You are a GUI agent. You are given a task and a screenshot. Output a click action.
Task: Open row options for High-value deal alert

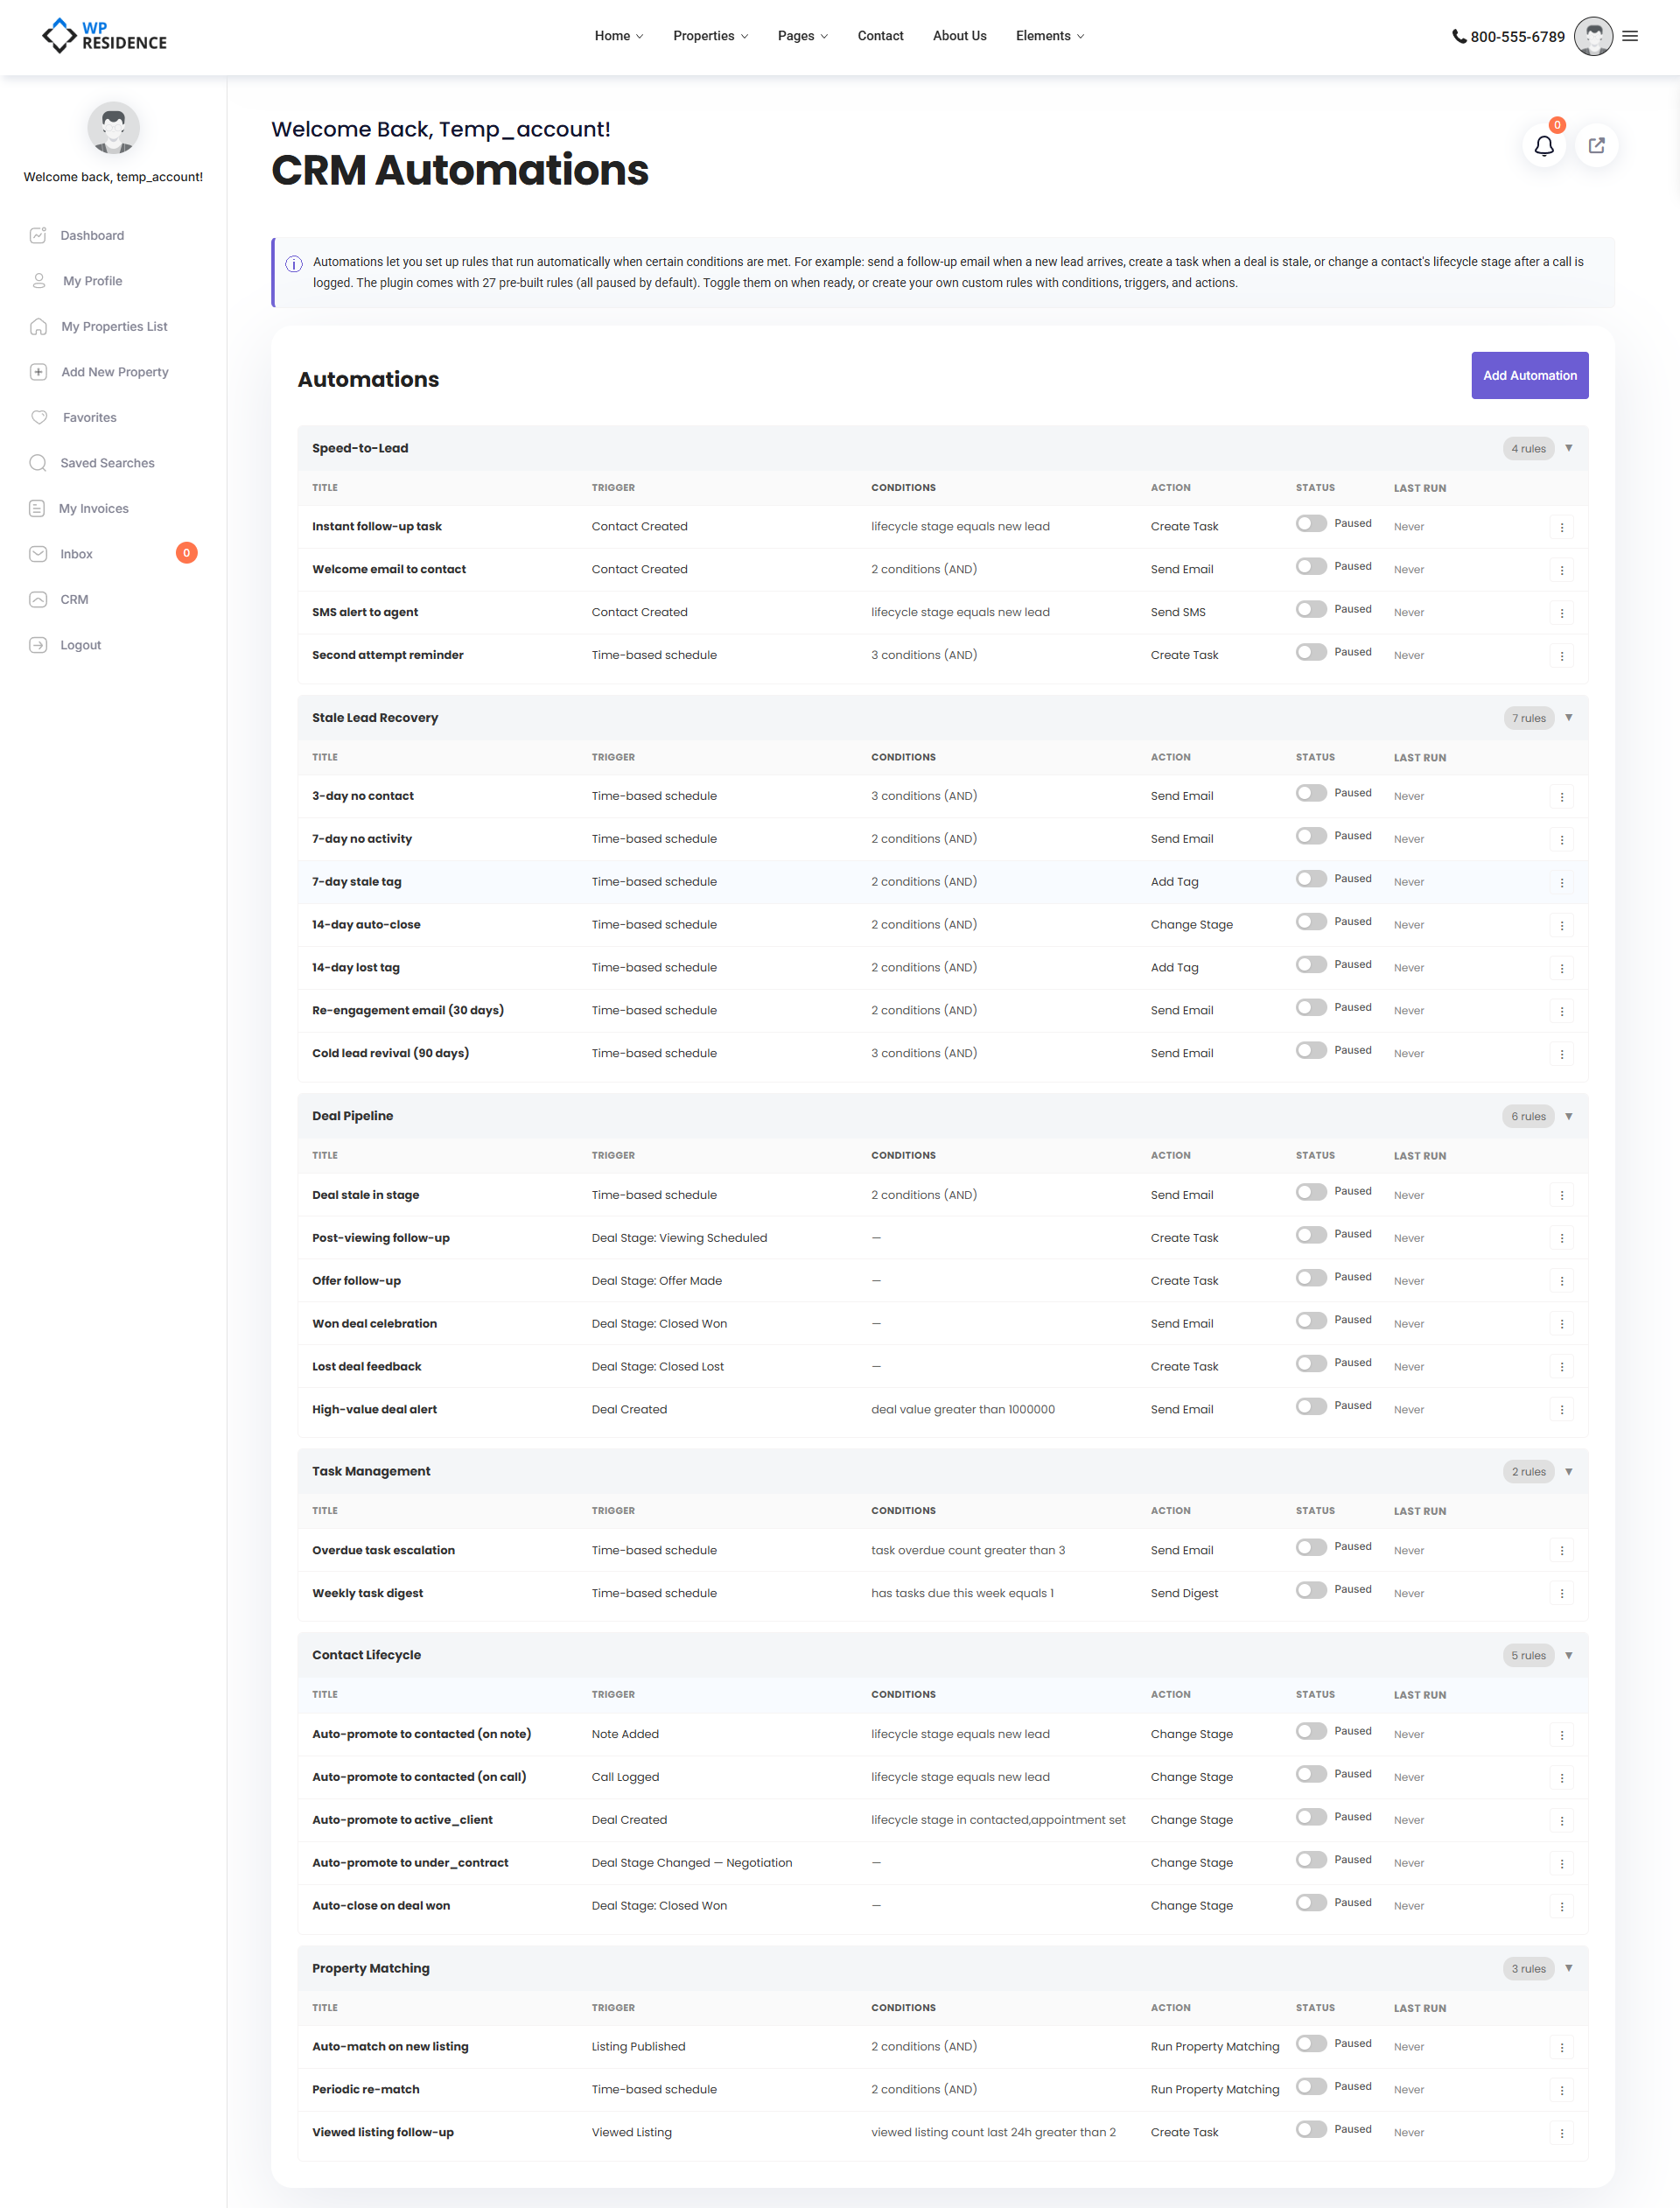click(1561, 1410)
